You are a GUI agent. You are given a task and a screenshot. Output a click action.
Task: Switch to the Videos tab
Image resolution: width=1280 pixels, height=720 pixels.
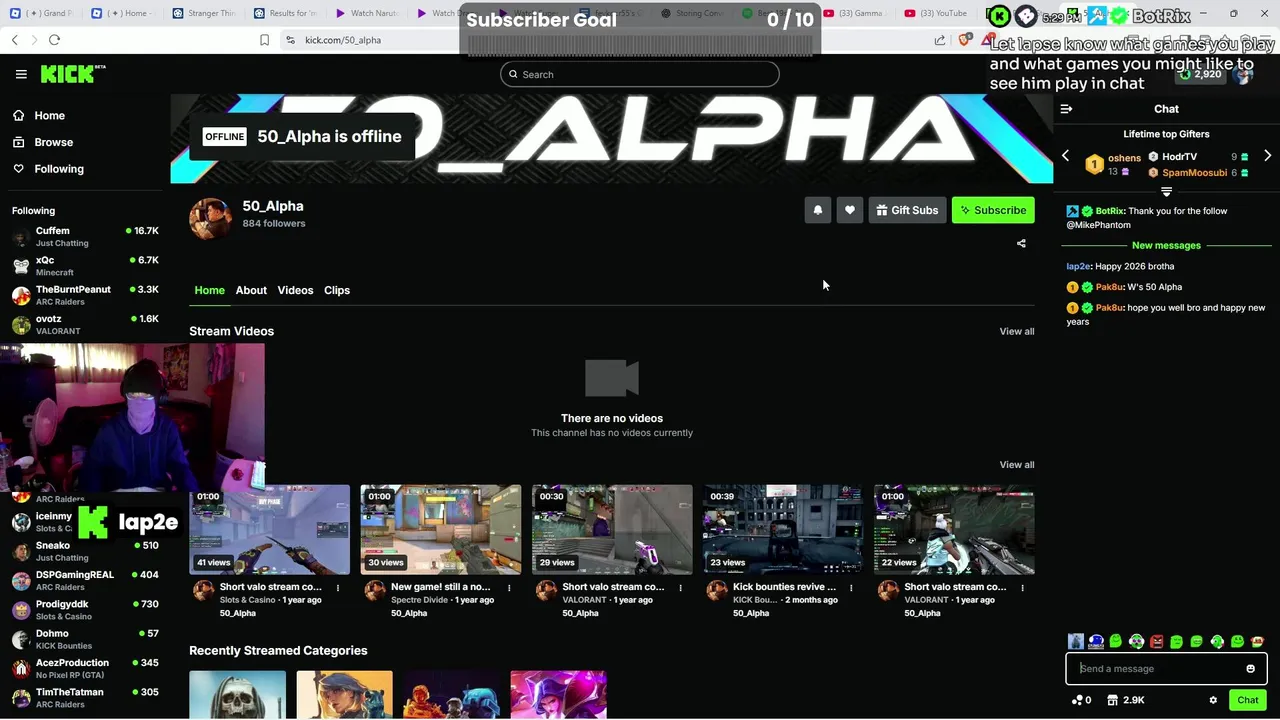(295, 290)
